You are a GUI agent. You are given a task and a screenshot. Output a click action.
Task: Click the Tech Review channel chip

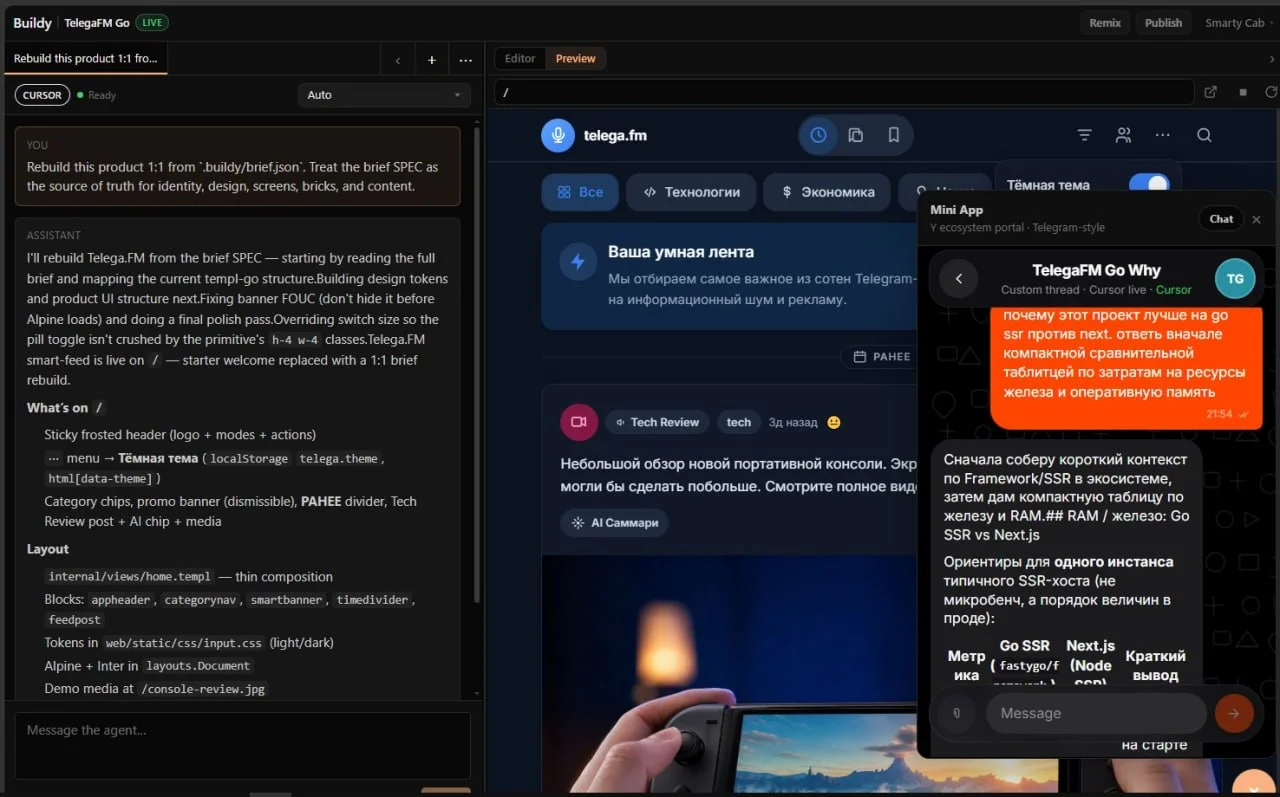tap(657, 422)
